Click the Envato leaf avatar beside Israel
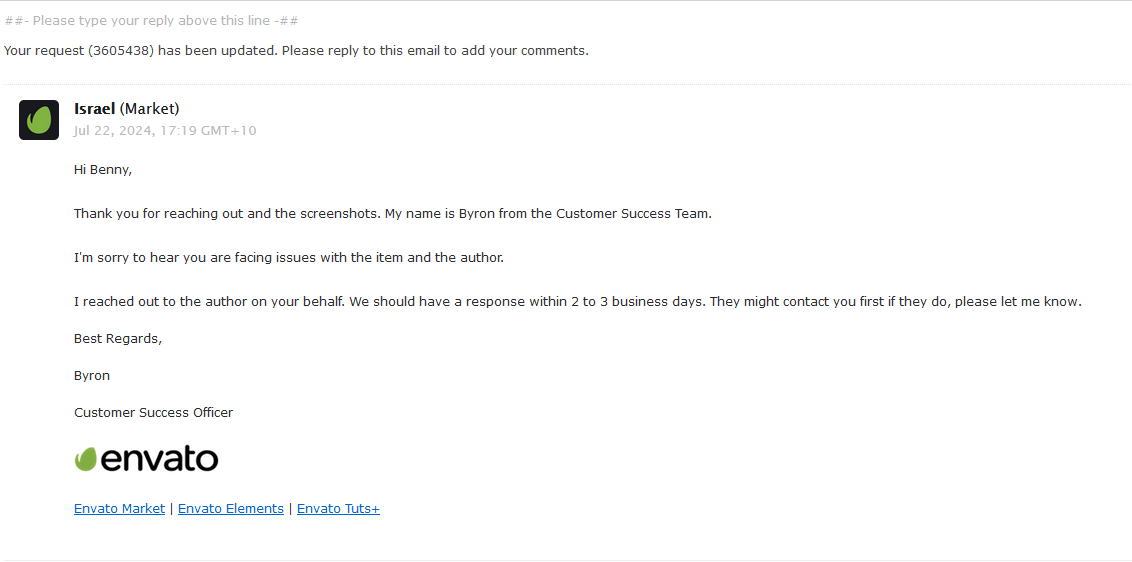1132x562 pixels. (x=39, y=120)
